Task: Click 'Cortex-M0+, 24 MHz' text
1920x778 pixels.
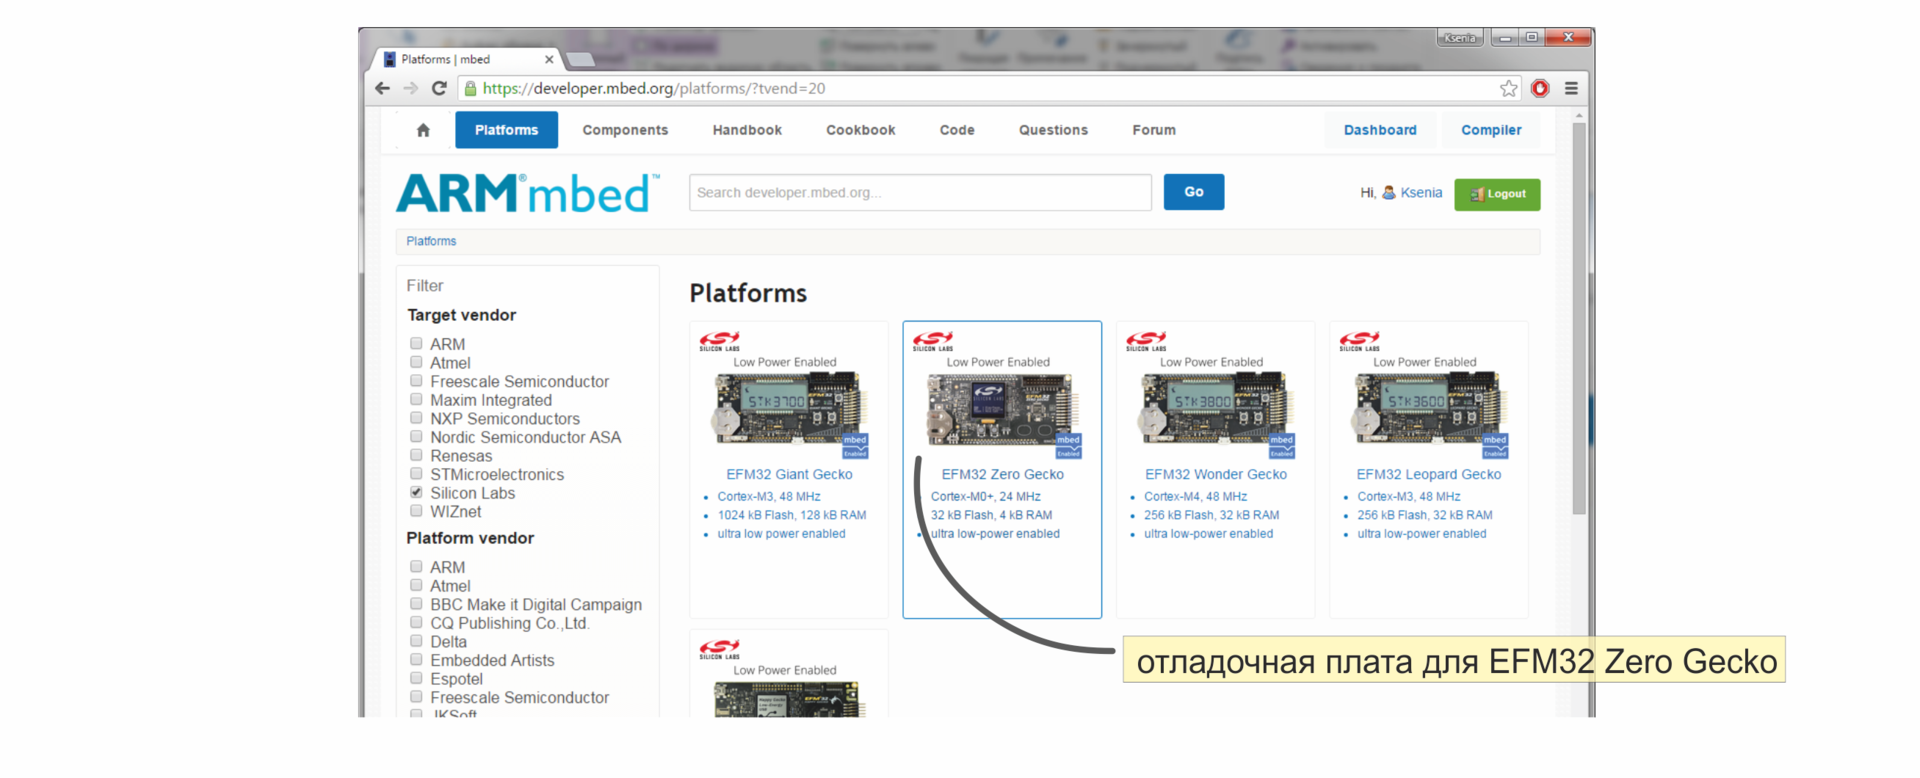Action: 985,496
